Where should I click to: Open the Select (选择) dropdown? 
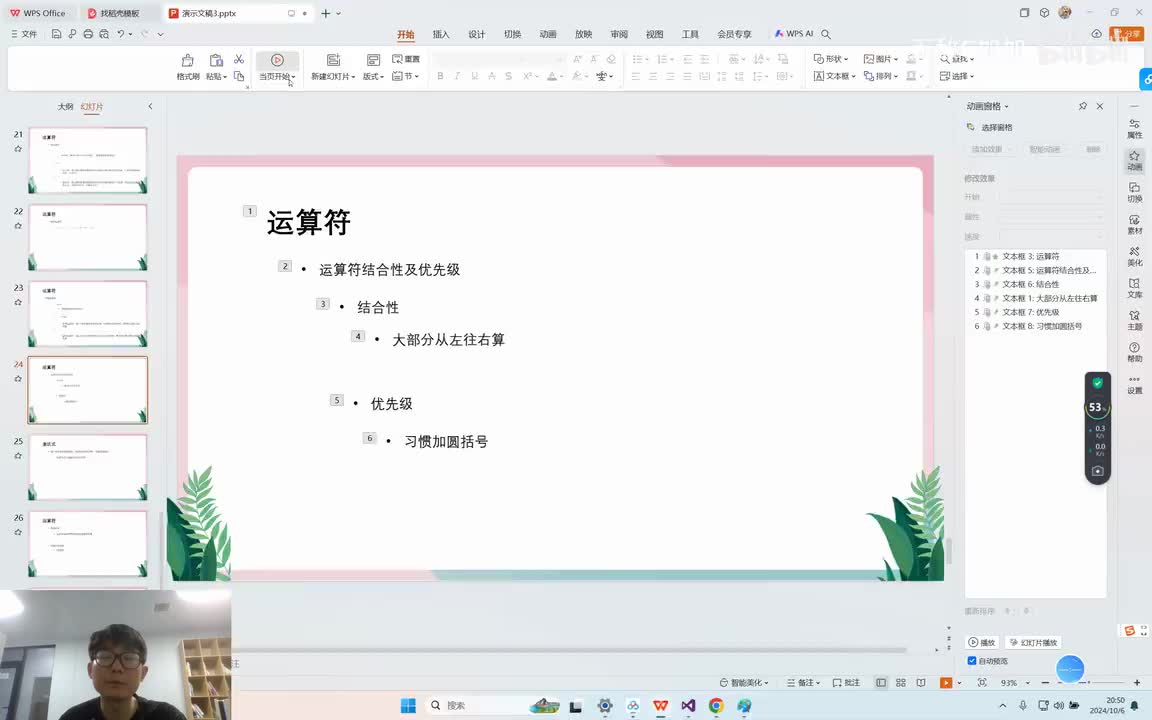(x=957, y=76)
